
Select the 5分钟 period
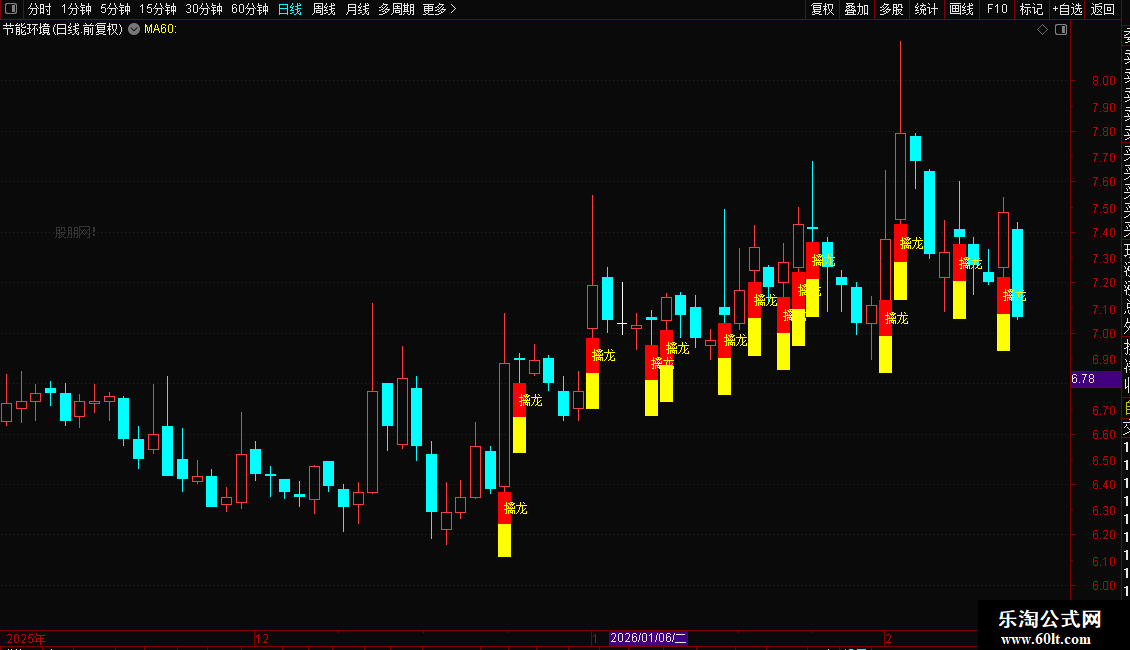[x=115, y=9]
